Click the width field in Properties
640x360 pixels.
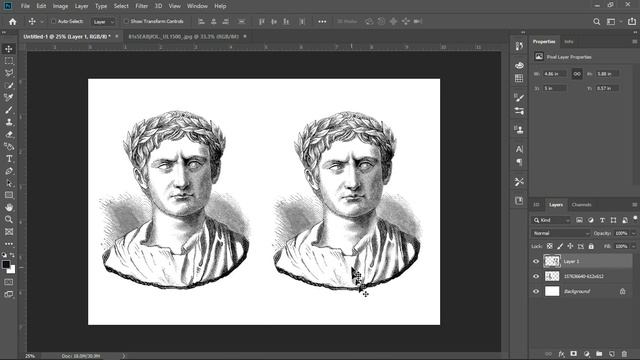pyautogui.click(x=555, y=74)
